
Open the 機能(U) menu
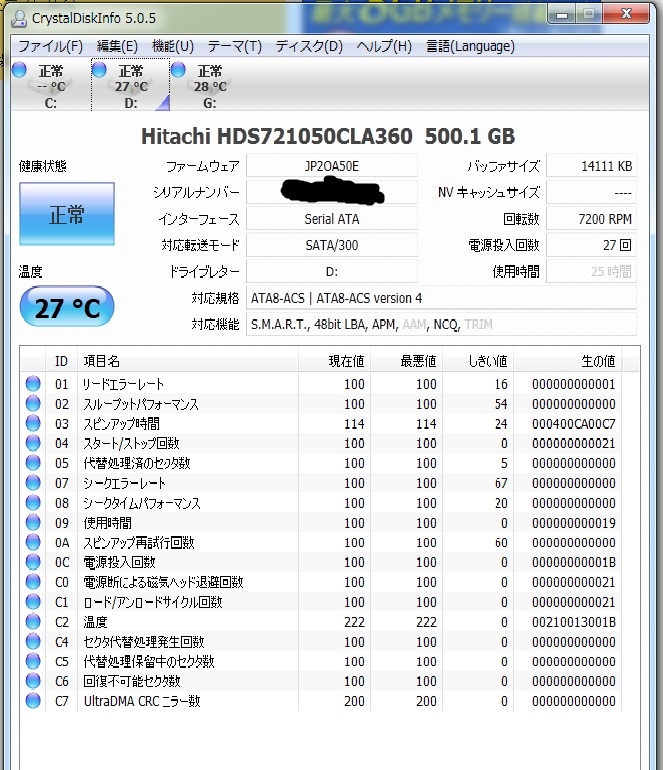tap(172, 46)
